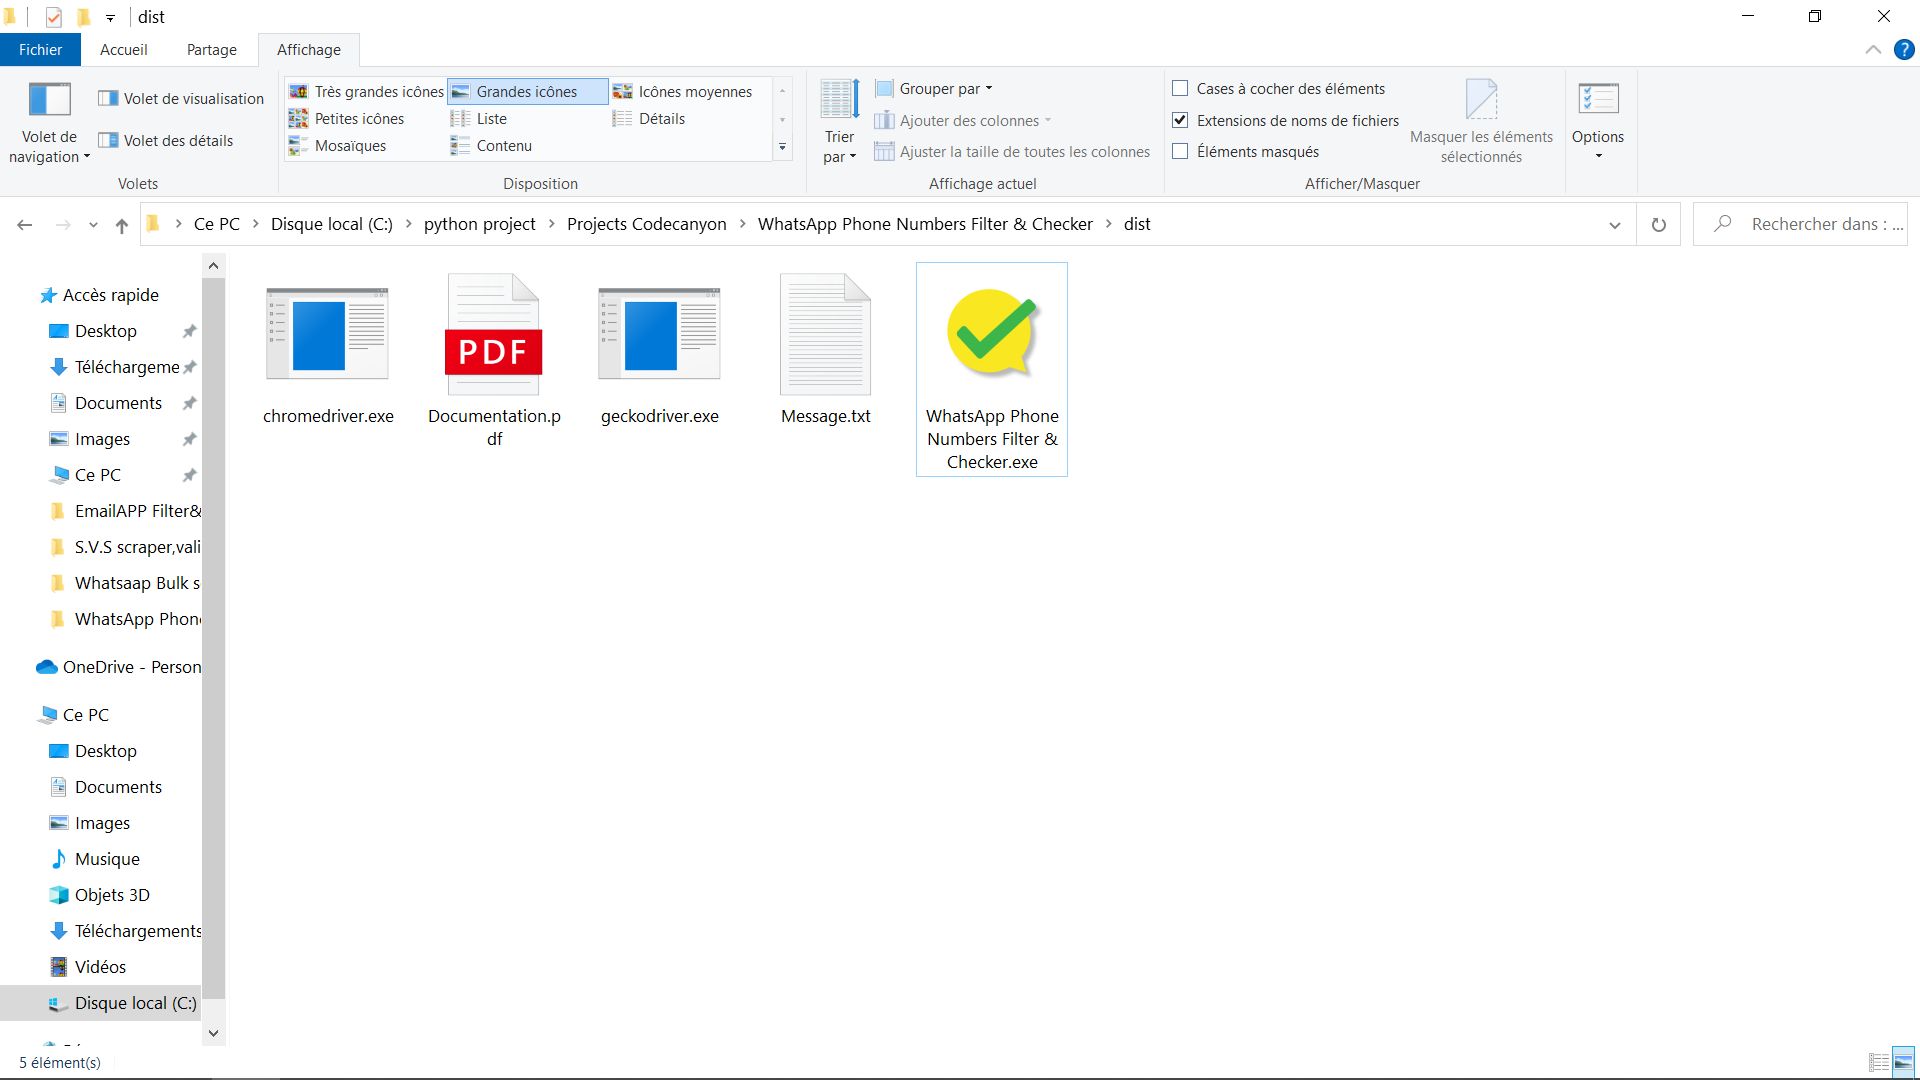Switch to Icônes moyennes view
Image resolution: width=1920 pixels, height=1080 pixels.
pos(682,91)
